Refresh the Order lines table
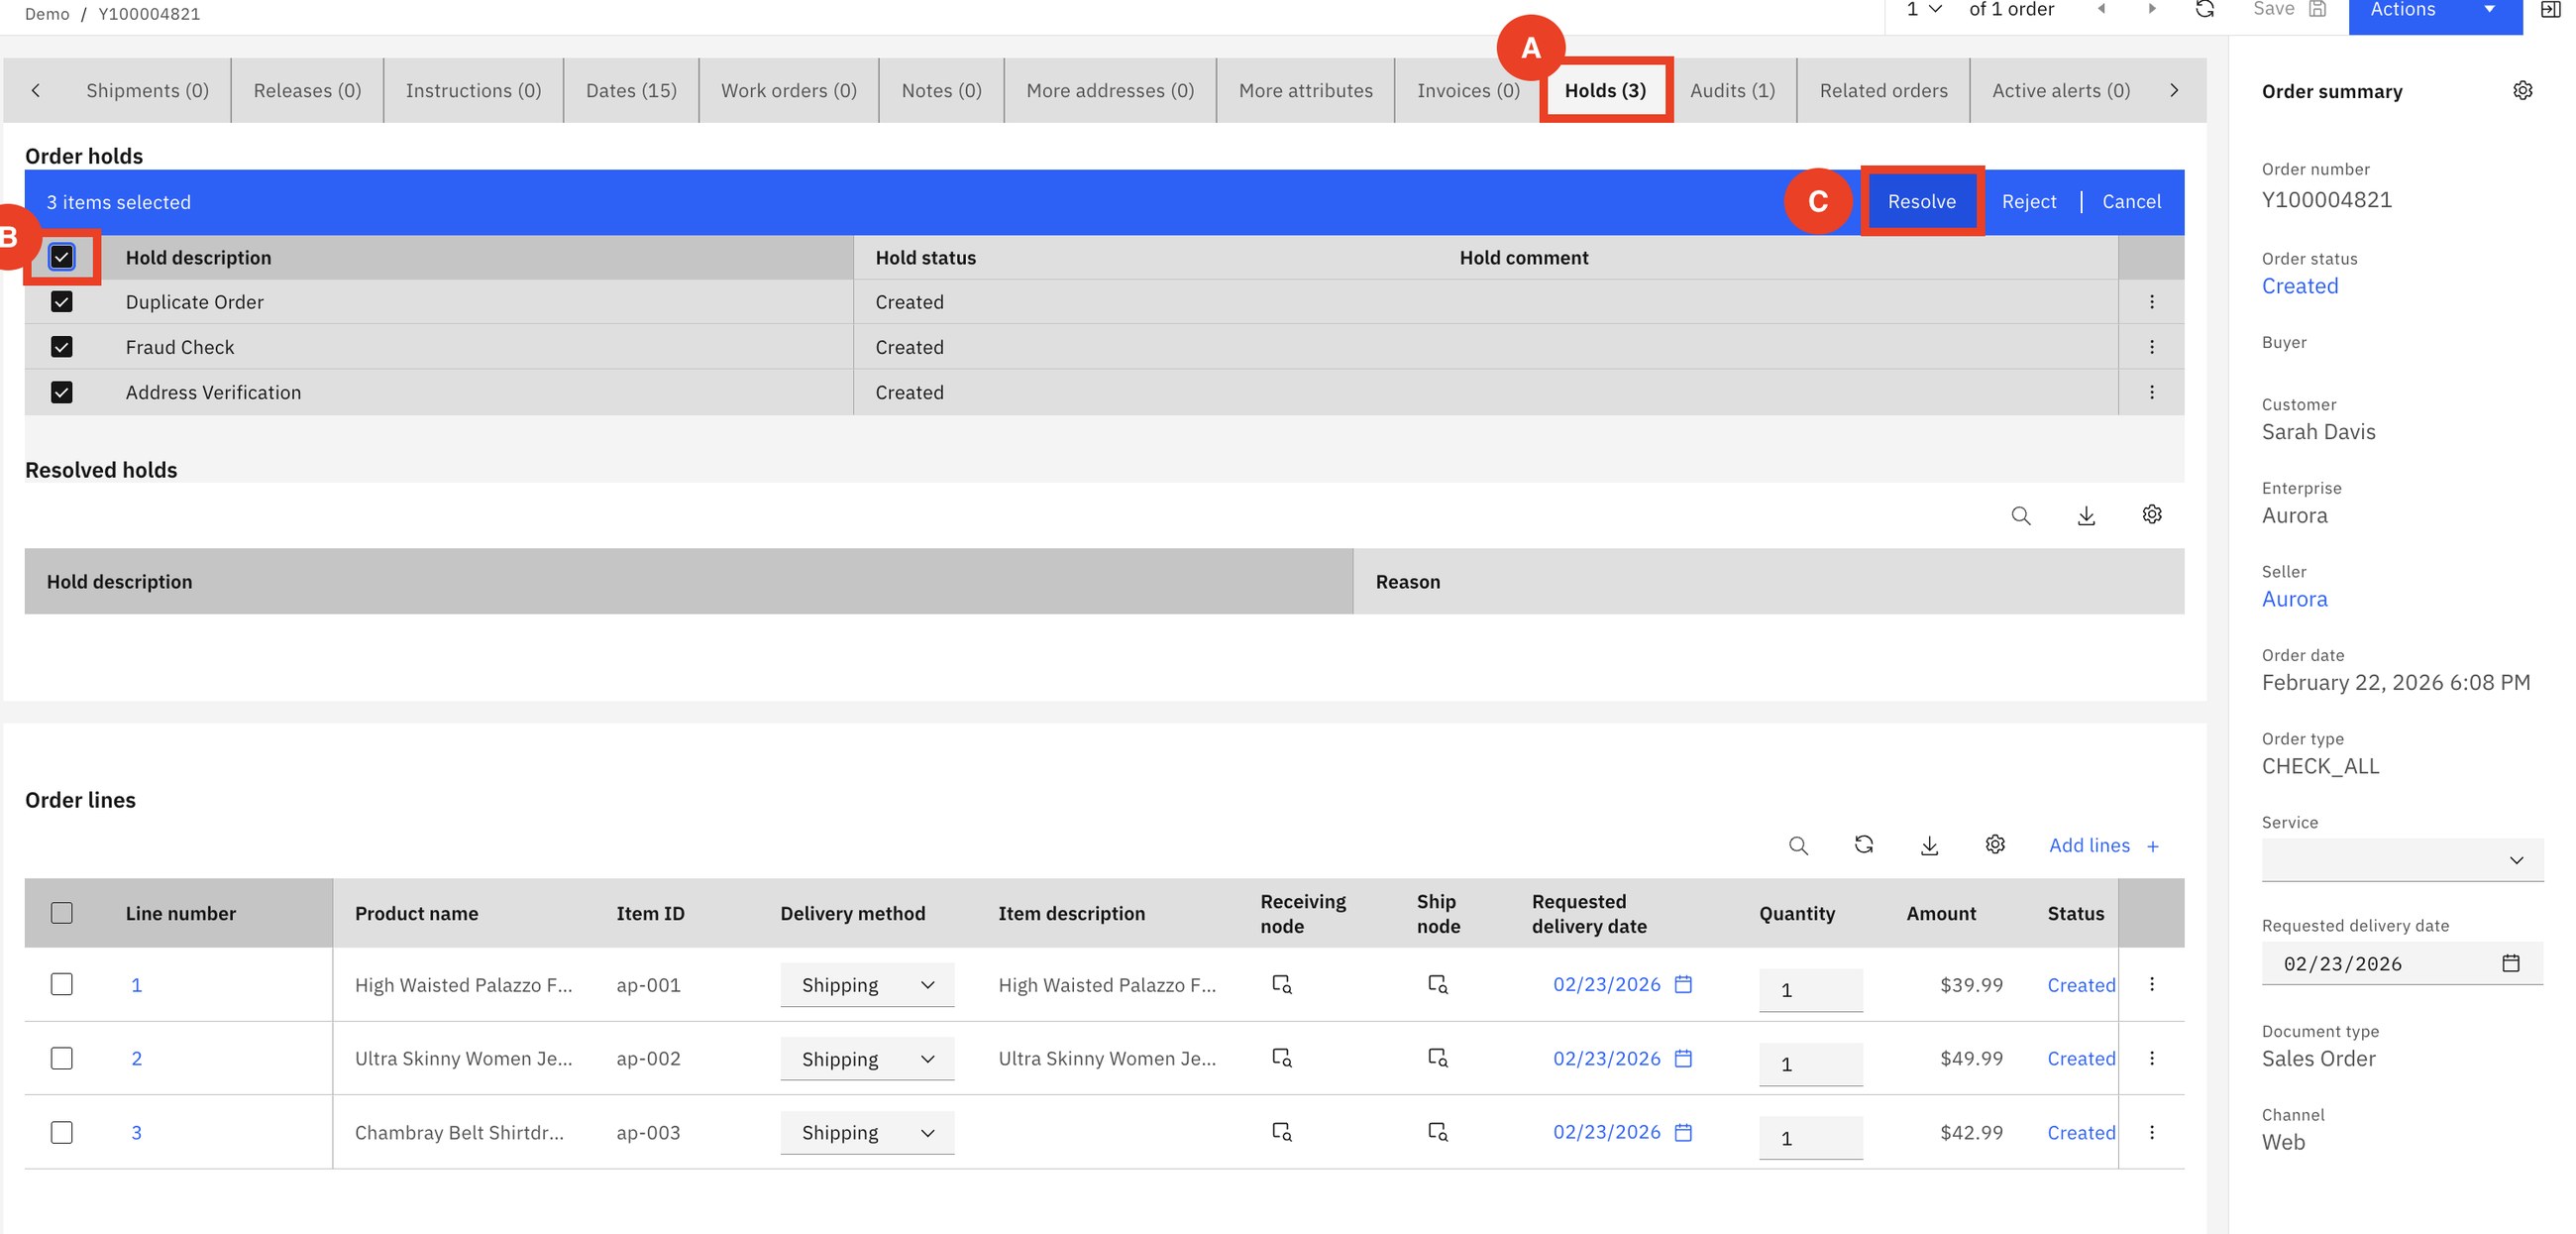This screenshot has width=2576, height=1234. click(x=1863, y=845)
